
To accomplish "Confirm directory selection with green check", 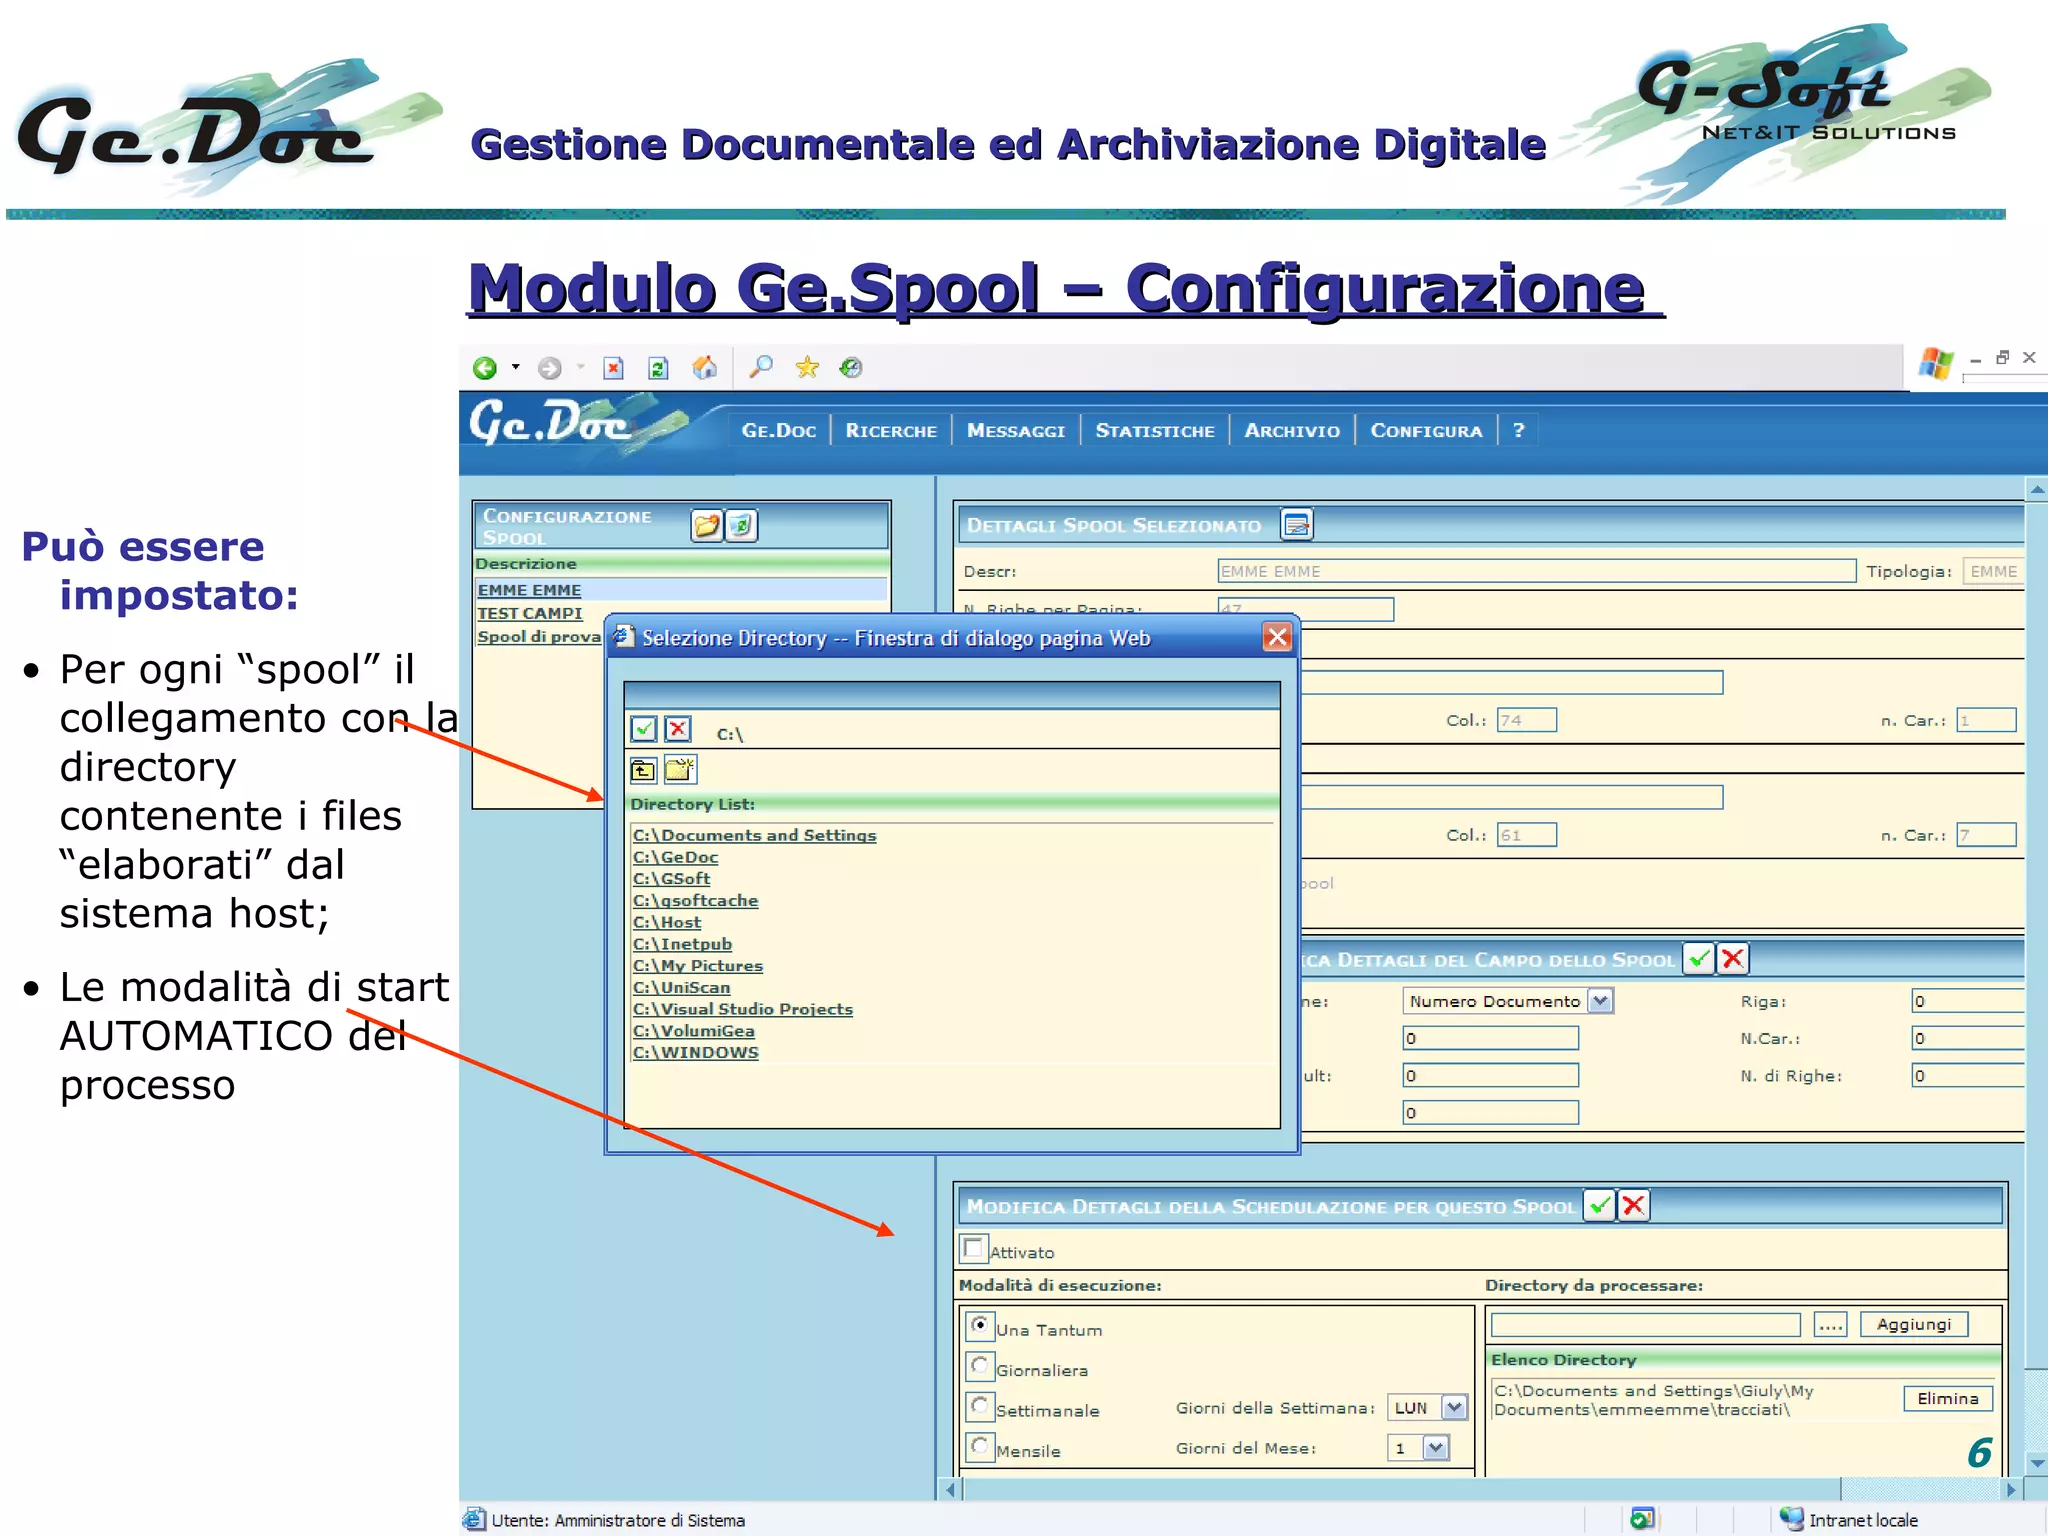I will [x=644, y=729].
